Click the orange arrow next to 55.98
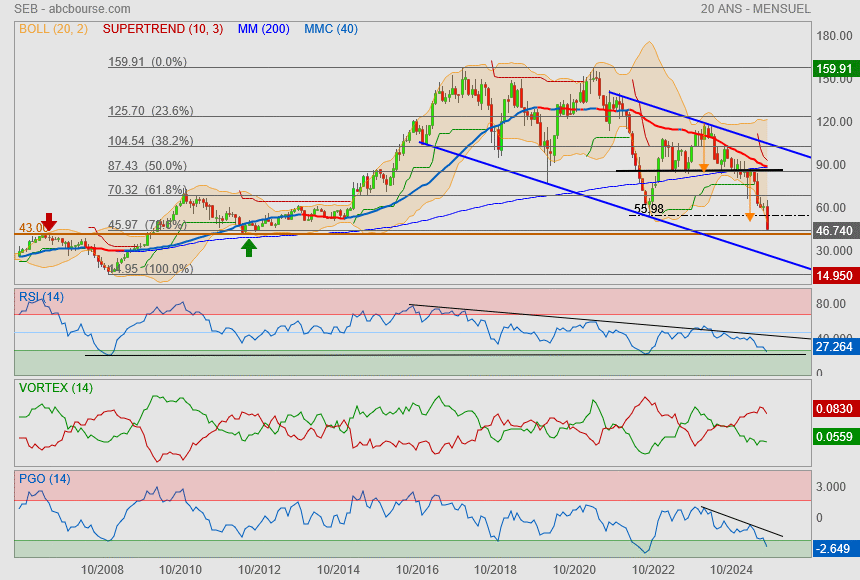 tap(749, 216)
